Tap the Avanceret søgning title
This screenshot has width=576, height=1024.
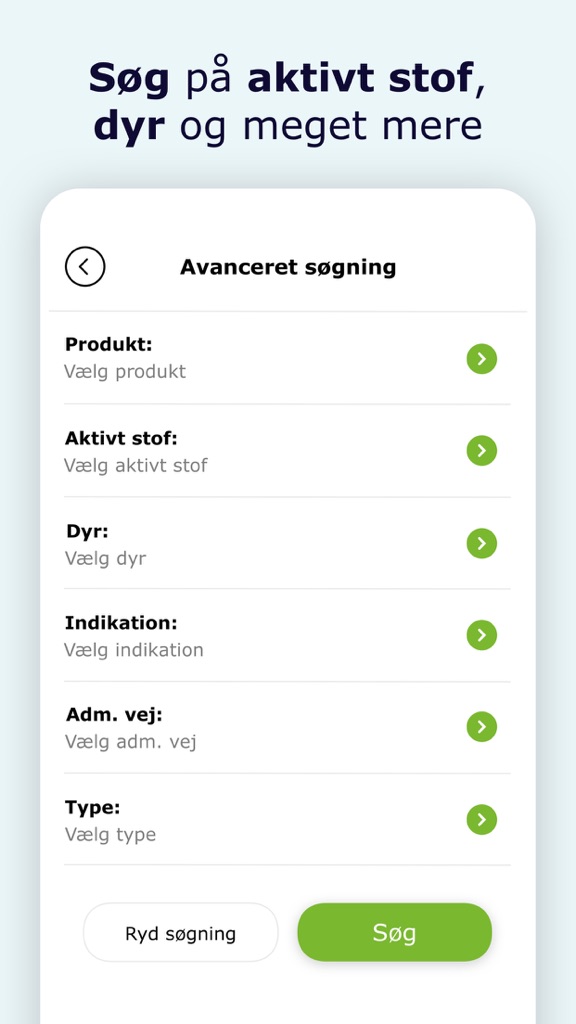point(288,267)
